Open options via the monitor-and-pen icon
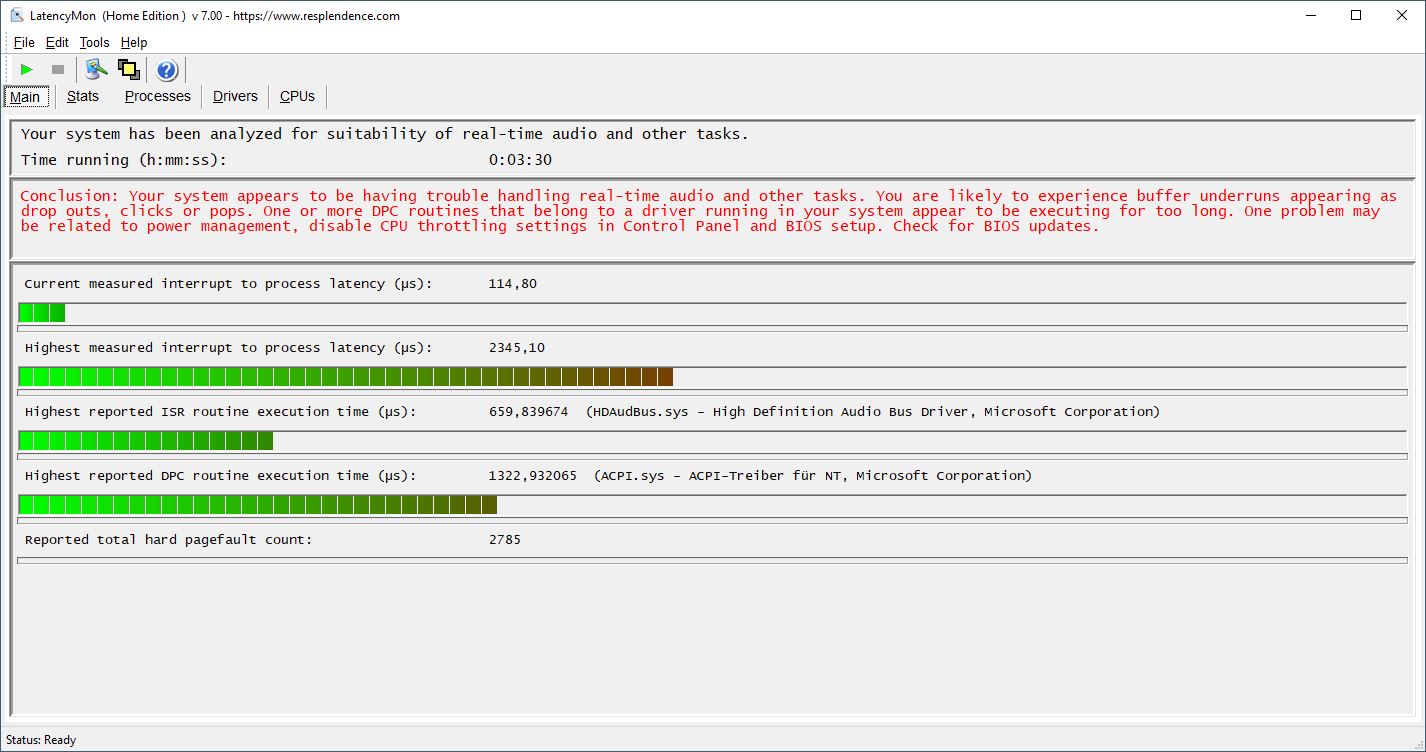The height and width of the screenshot is (752, 1426). (x=96, y=69)
